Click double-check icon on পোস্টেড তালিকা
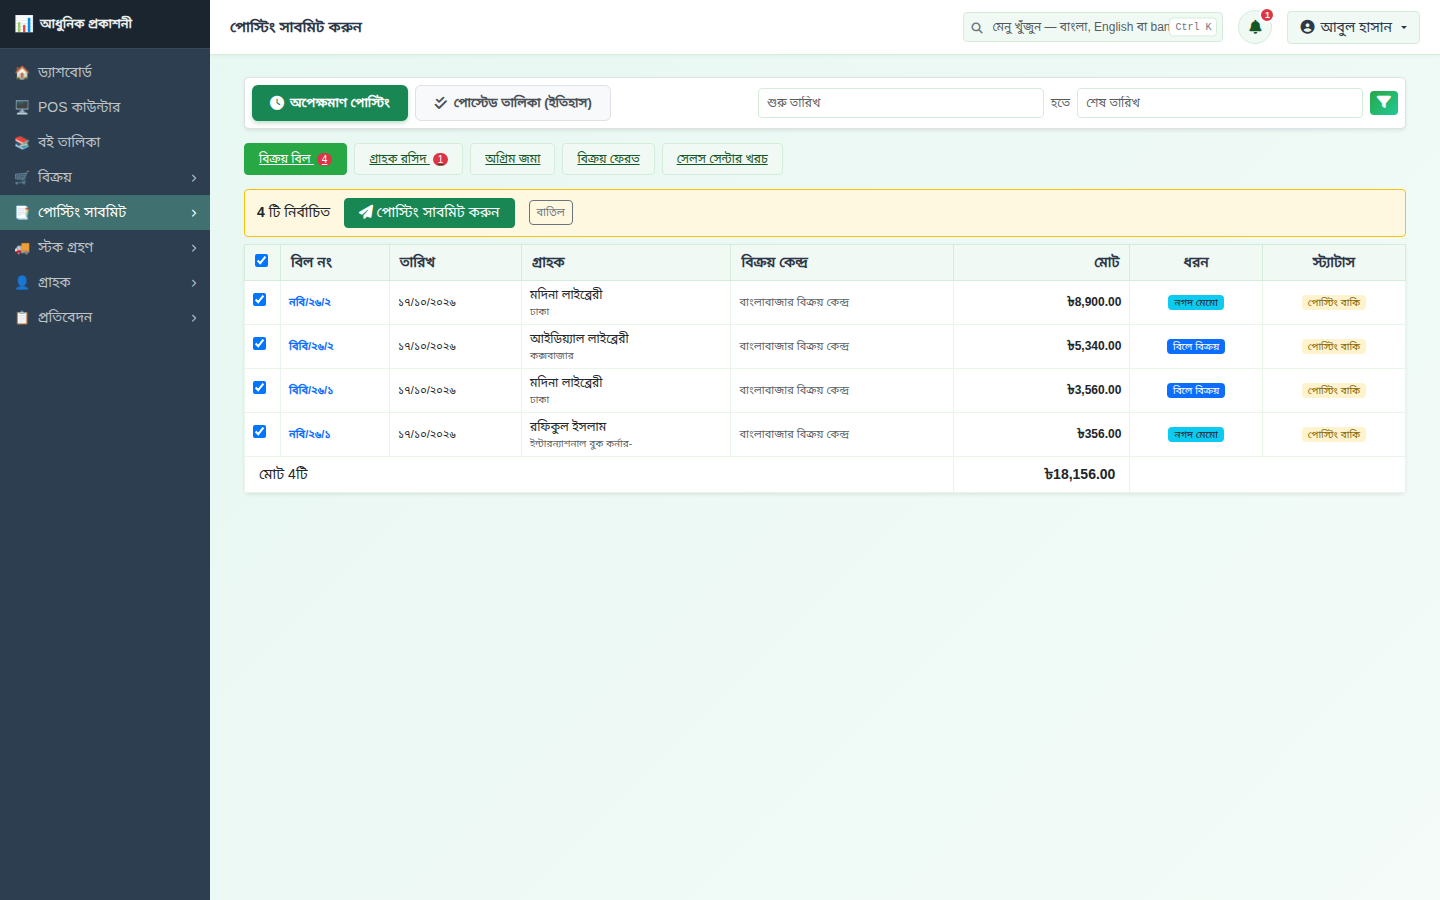The image size is (1440, 900). 440,103
